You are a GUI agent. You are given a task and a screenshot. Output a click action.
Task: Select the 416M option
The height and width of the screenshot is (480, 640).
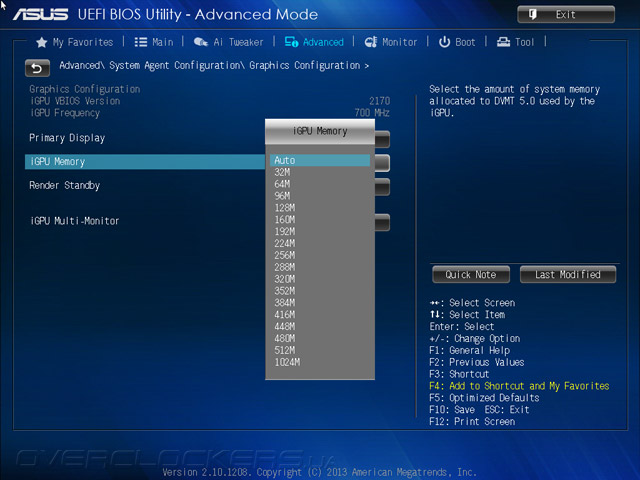click(x=284, y=314)
